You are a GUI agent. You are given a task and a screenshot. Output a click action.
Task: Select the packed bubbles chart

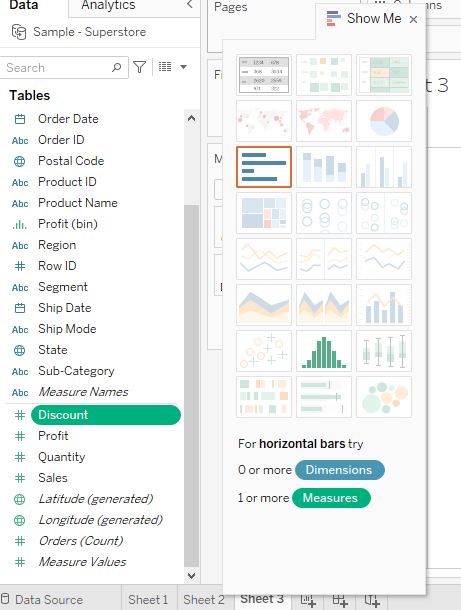click(x=384, y=397)
